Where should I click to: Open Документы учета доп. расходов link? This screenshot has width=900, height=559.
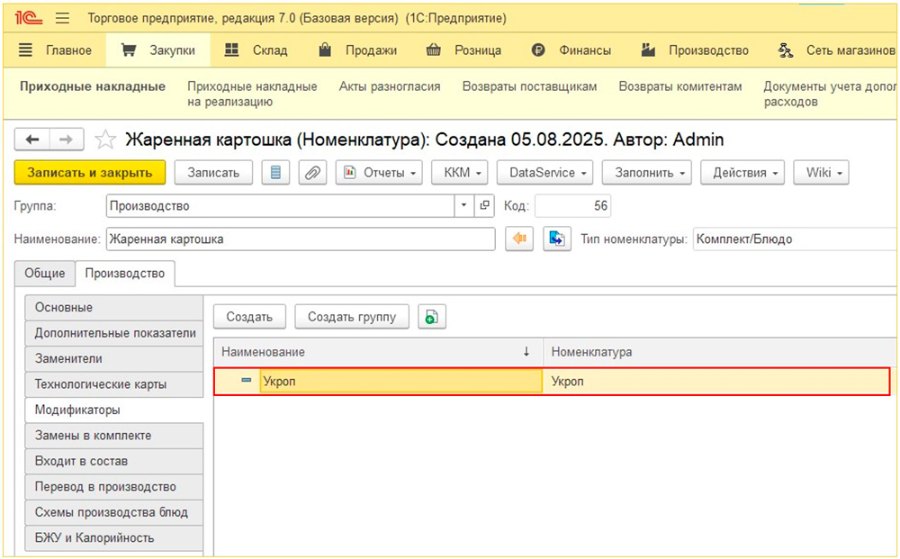829,94
